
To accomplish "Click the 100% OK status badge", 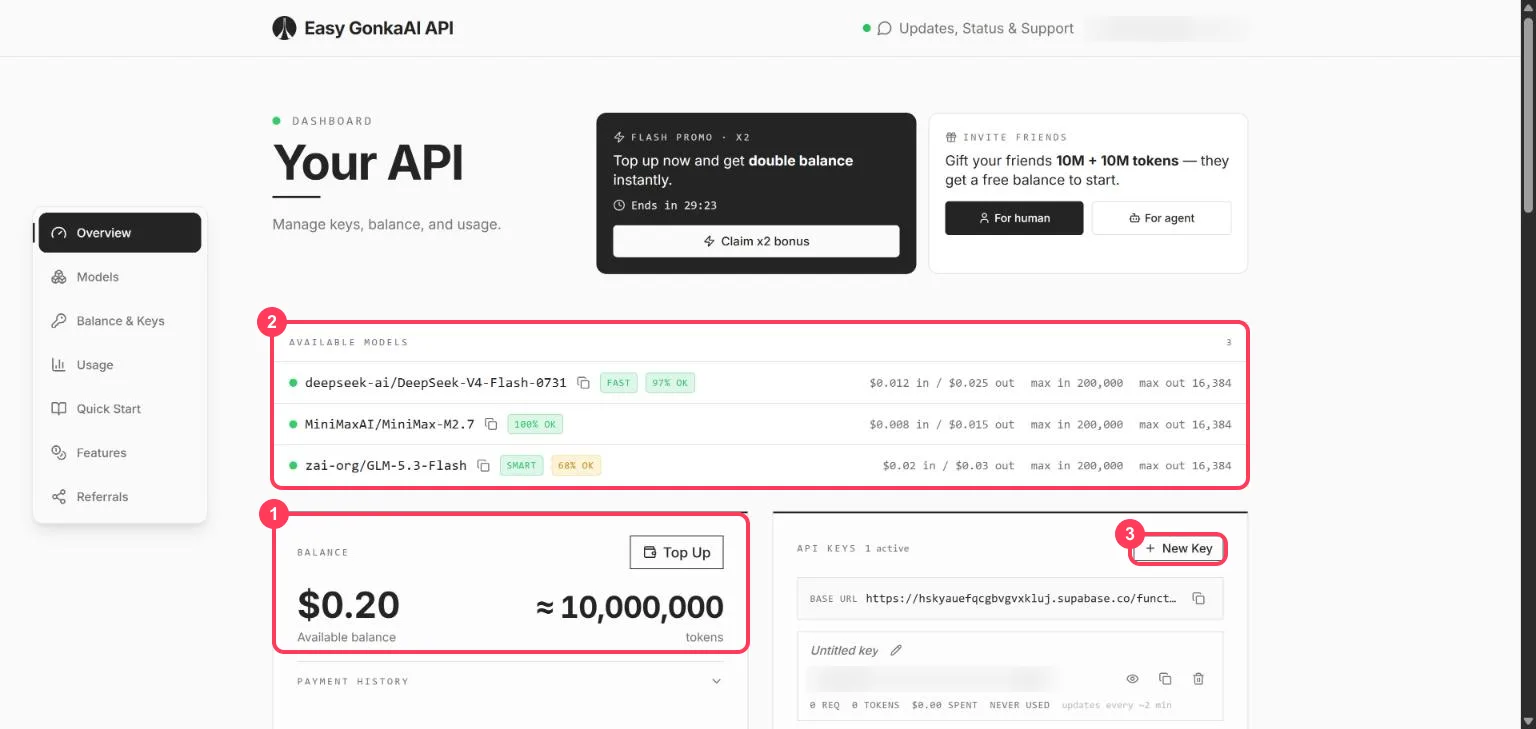I will 535,424.
